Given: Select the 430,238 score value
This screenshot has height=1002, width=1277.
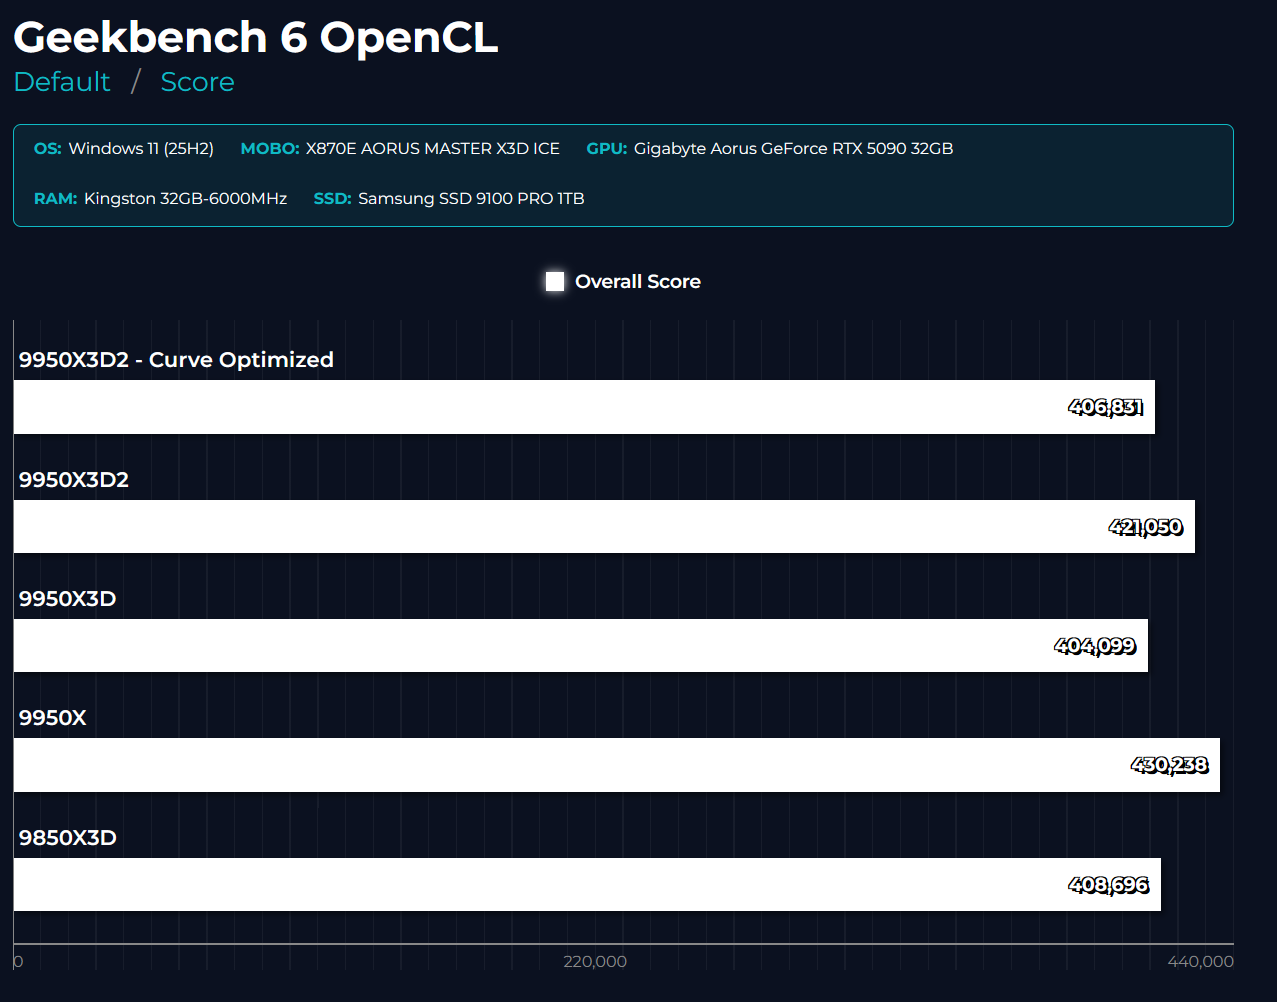Looking at the screenshot, I should click(1169, 765).
